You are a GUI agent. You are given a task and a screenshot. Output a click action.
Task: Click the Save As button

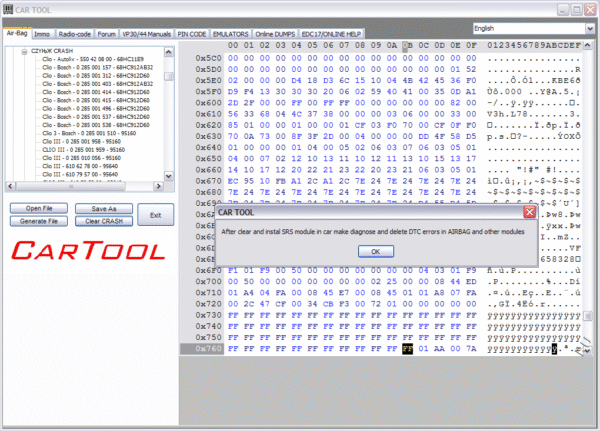pos(104,209)
